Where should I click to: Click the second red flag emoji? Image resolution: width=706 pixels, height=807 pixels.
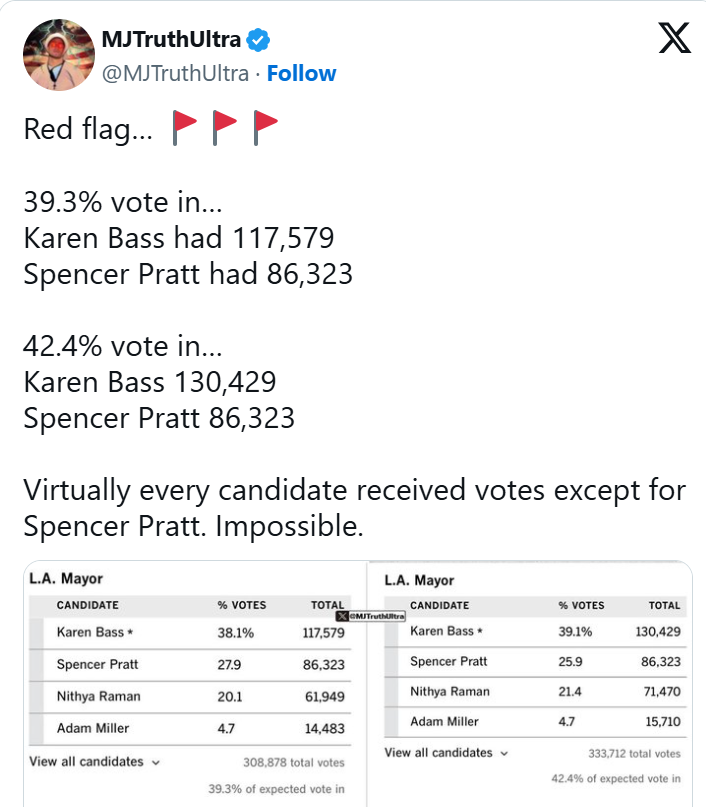(224, 127)
